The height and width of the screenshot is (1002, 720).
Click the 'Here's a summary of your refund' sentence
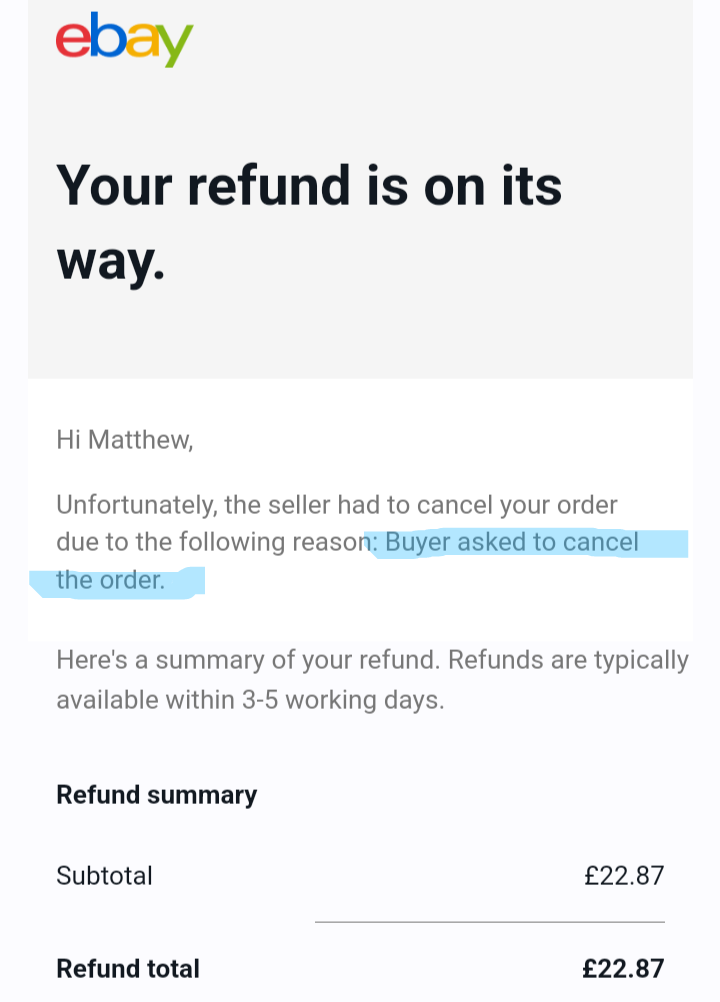click(248, 659)
